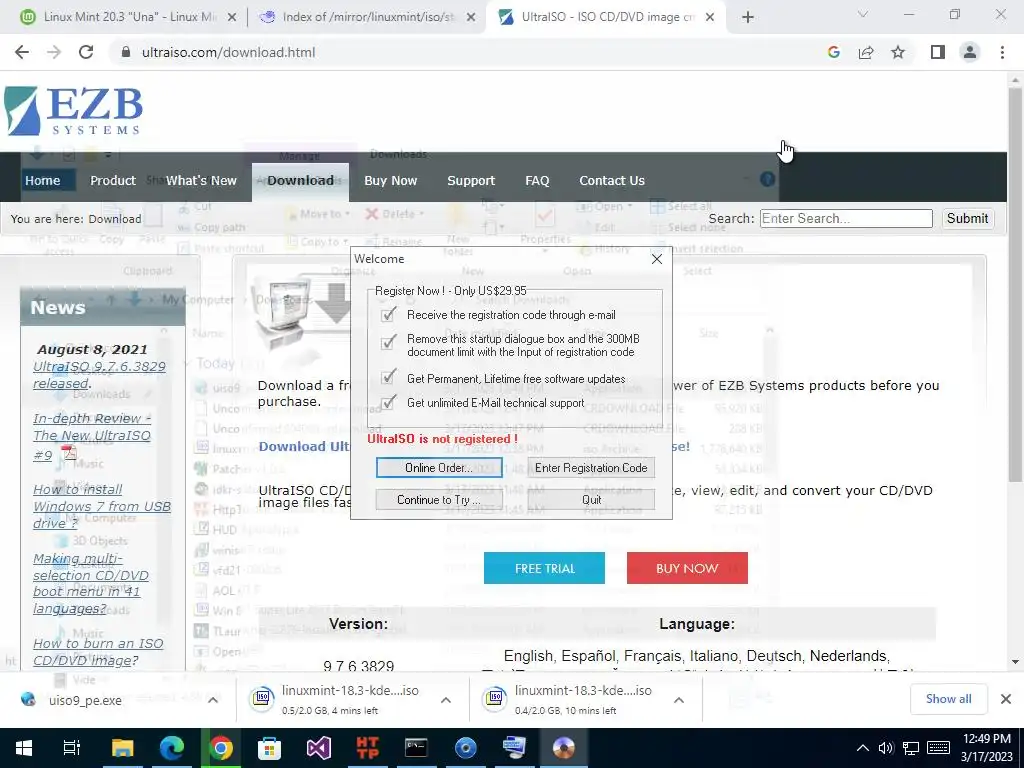Open volume control in system tray
Image resolution: width=1024 pixels, height=768 pixels.
point(886,748)
